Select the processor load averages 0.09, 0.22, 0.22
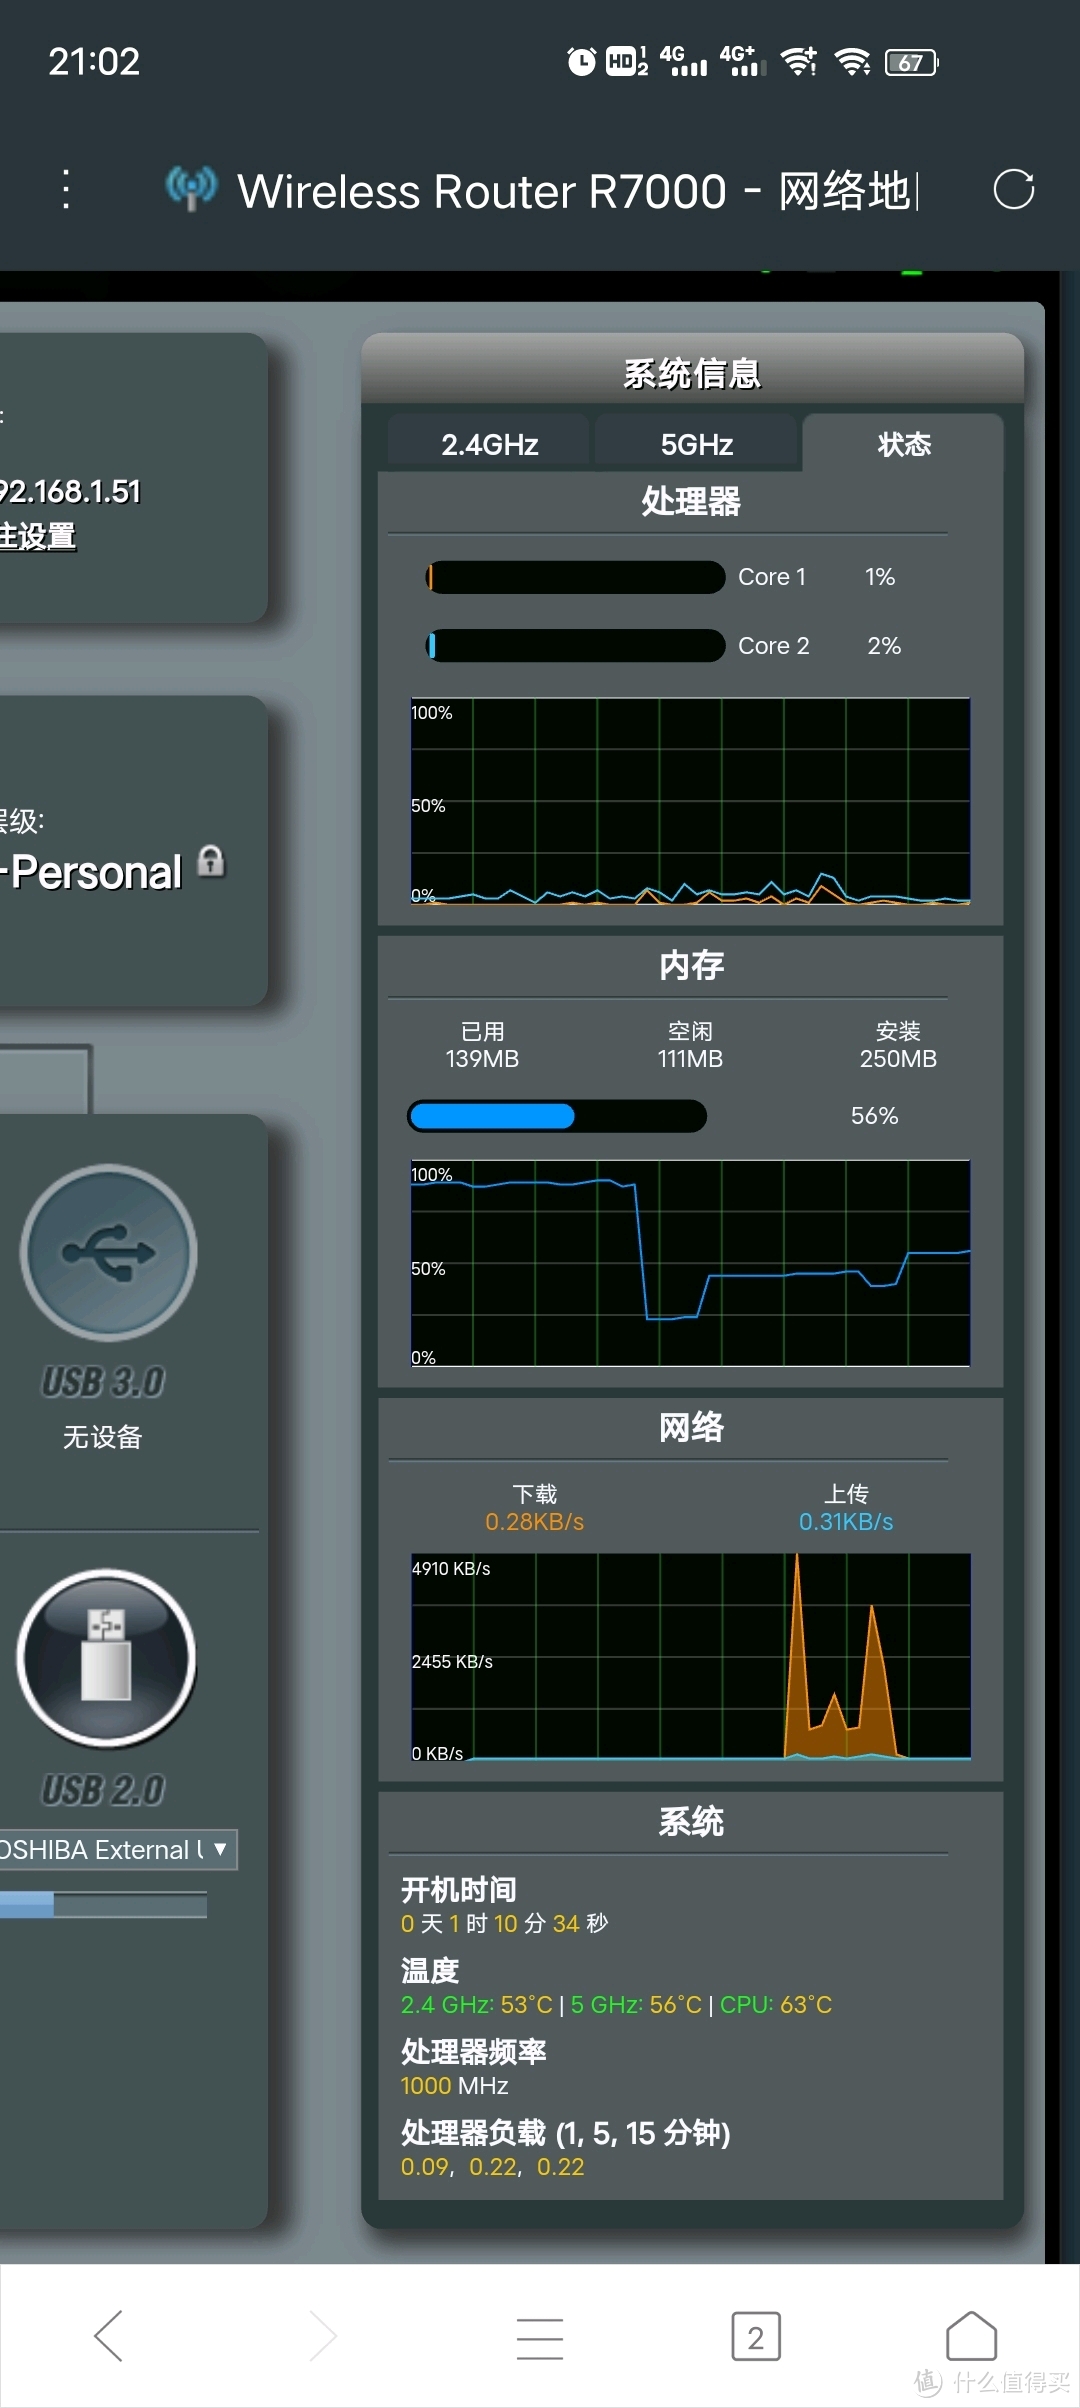The width and height of the screenshot is (1080, 2408). point(492,2167)
